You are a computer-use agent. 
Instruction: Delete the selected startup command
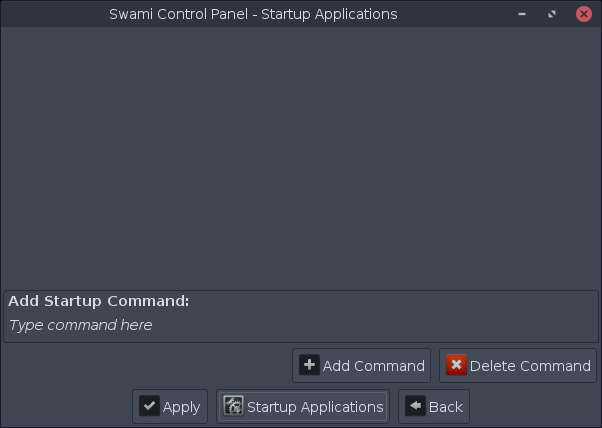coord(518,365)
